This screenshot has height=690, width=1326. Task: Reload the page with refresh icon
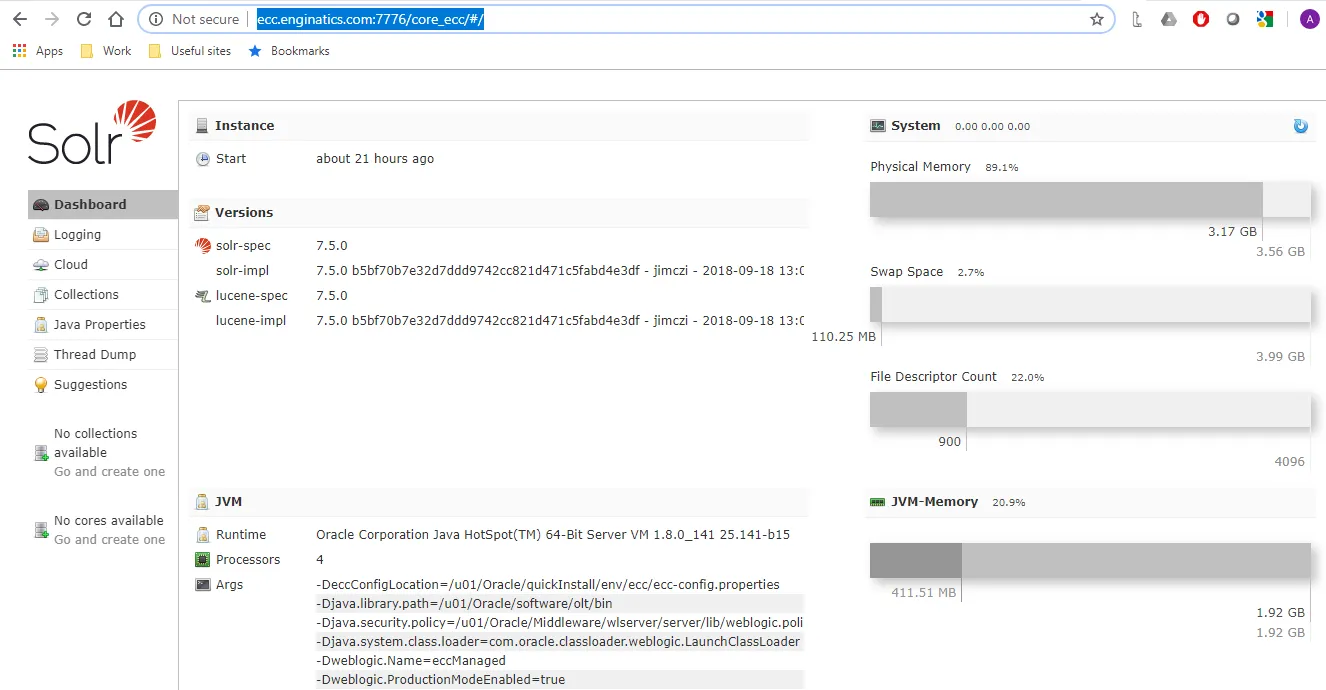[84, 19]
